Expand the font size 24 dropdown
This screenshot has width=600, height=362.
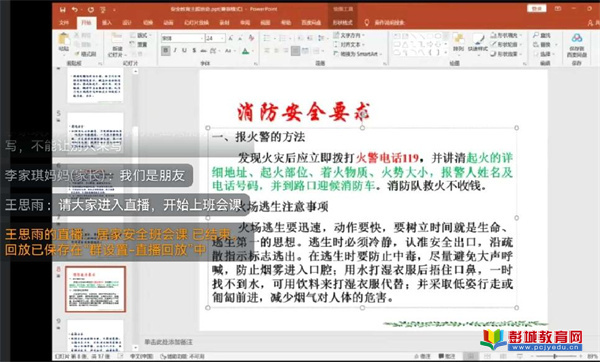222,38
